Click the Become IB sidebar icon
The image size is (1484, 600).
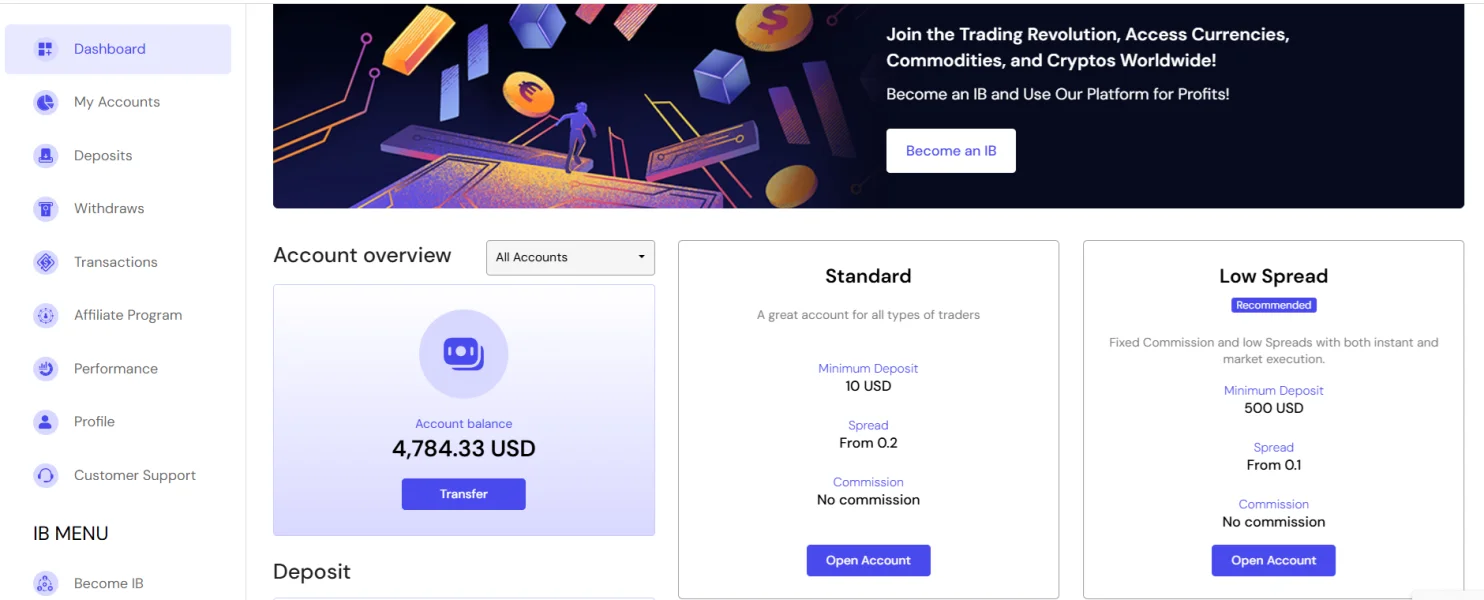coord(45,583)
